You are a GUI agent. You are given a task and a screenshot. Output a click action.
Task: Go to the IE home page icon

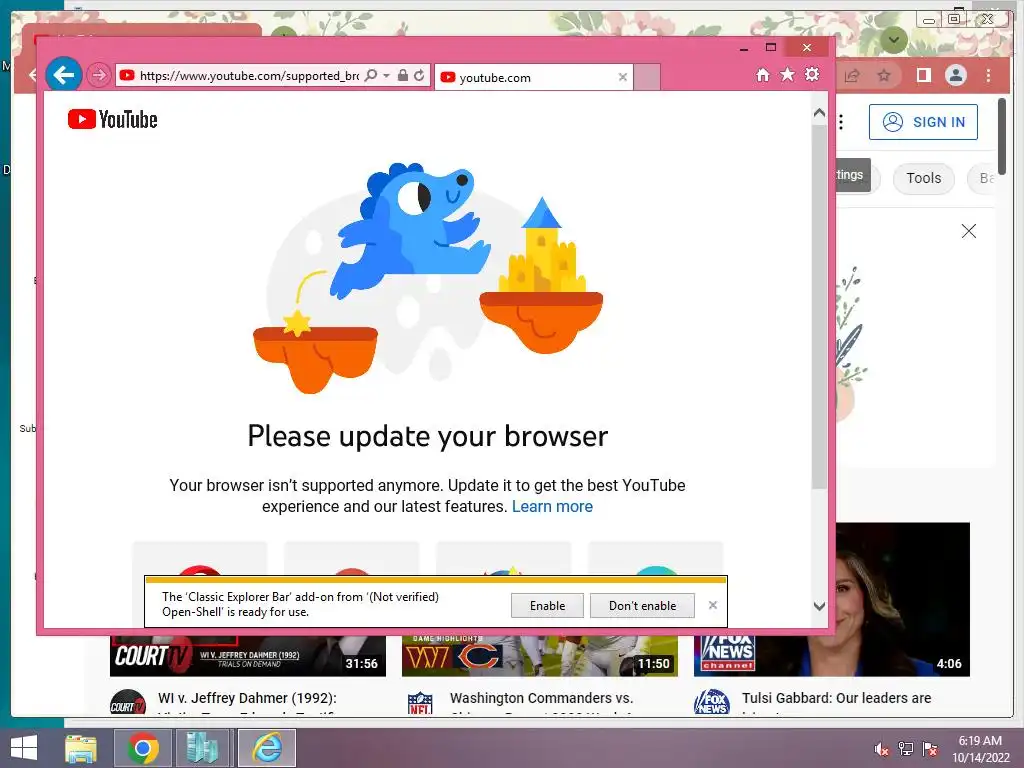coord(763,74)
